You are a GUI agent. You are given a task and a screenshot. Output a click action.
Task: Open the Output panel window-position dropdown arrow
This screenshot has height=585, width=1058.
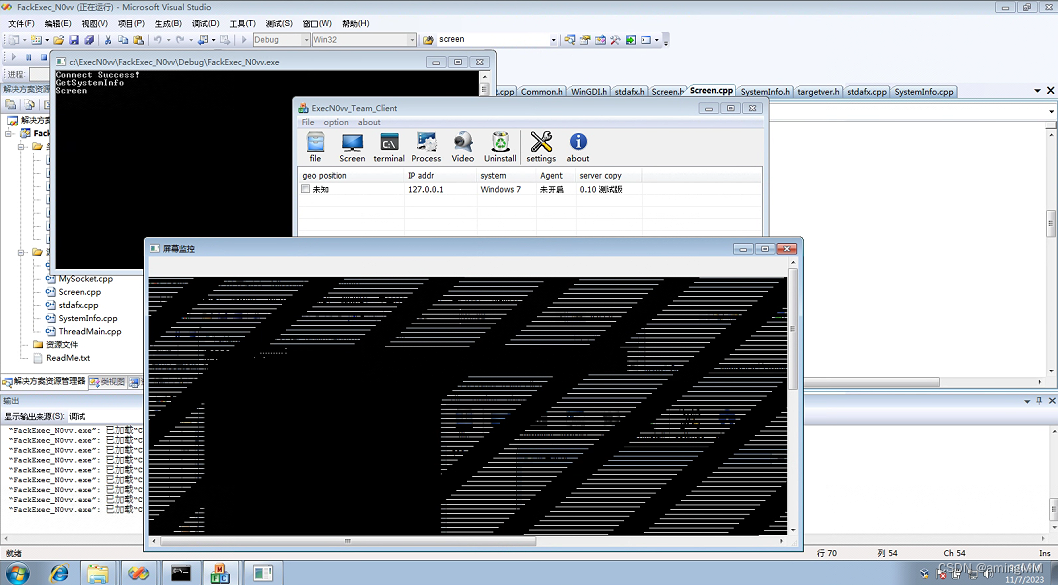coord(1027,401)
